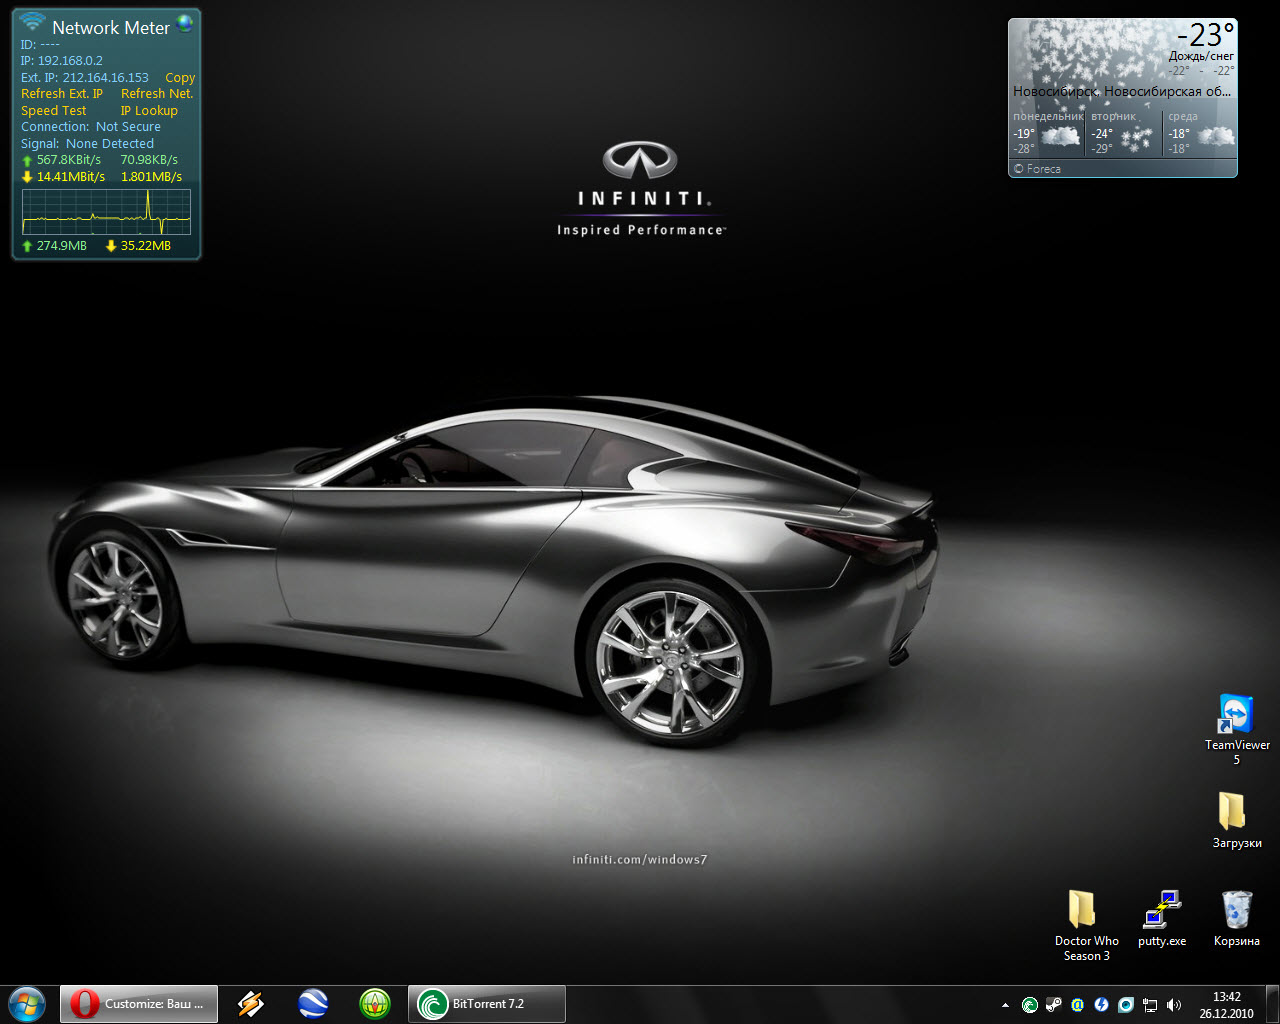The image size is (1280, 1024).
Task: Click Copy next to external IP
Action: point(180,77)
